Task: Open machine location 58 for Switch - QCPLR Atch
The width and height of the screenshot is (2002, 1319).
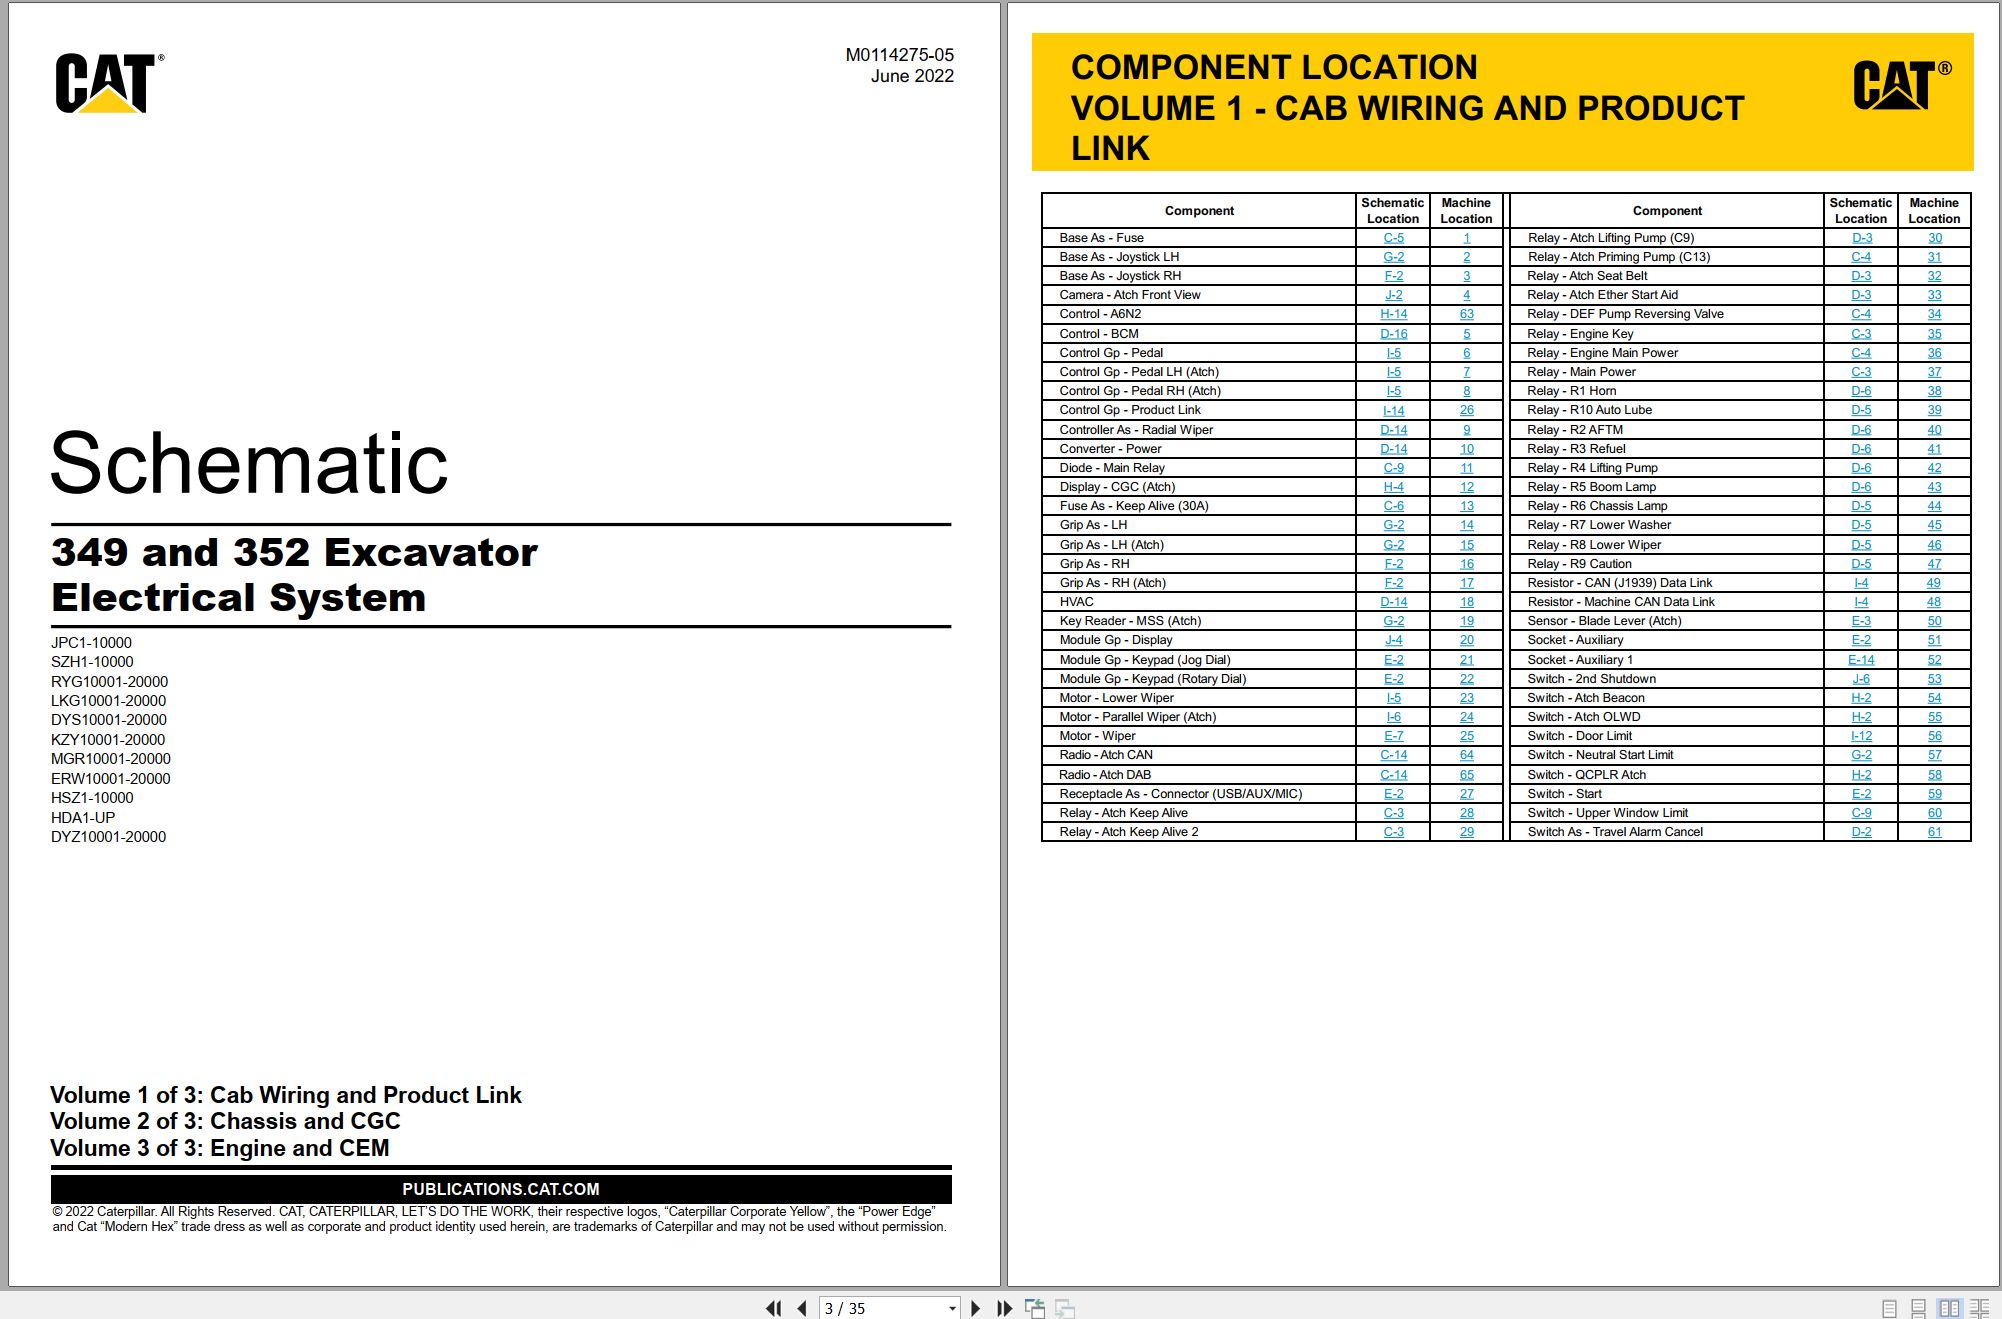Action: 1934,775
